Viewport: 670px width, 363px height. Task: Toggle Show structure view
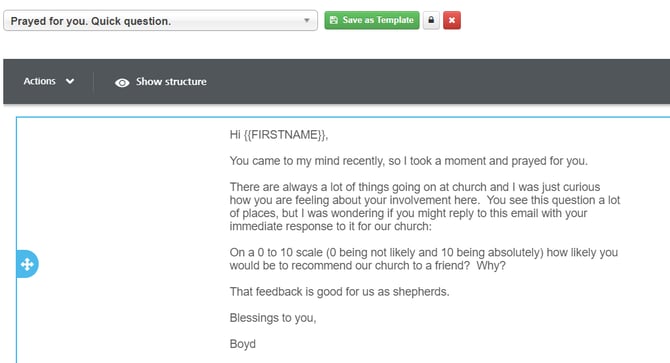(161, 82)
